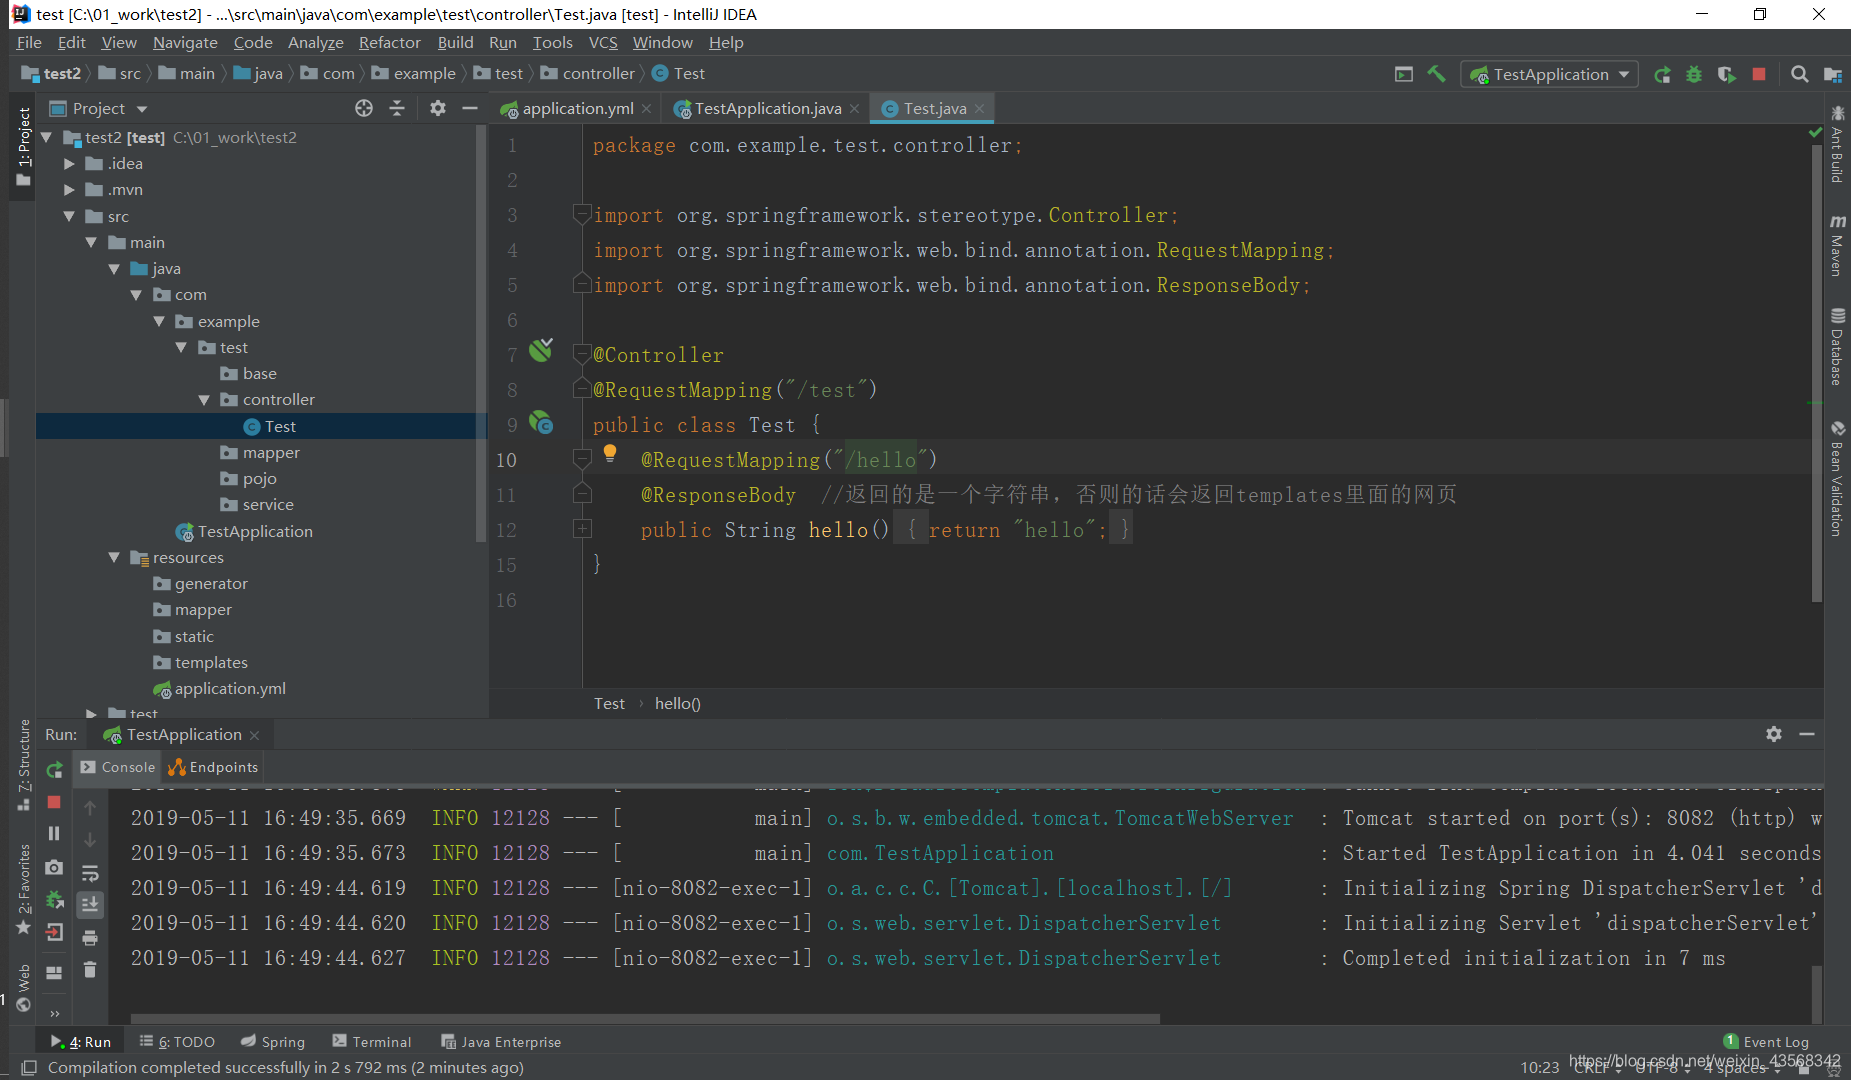Image resolution: width=1851 pixels, height=1080 pixels.
Task: Dump threads camera icon
Action: coord(55,867)
